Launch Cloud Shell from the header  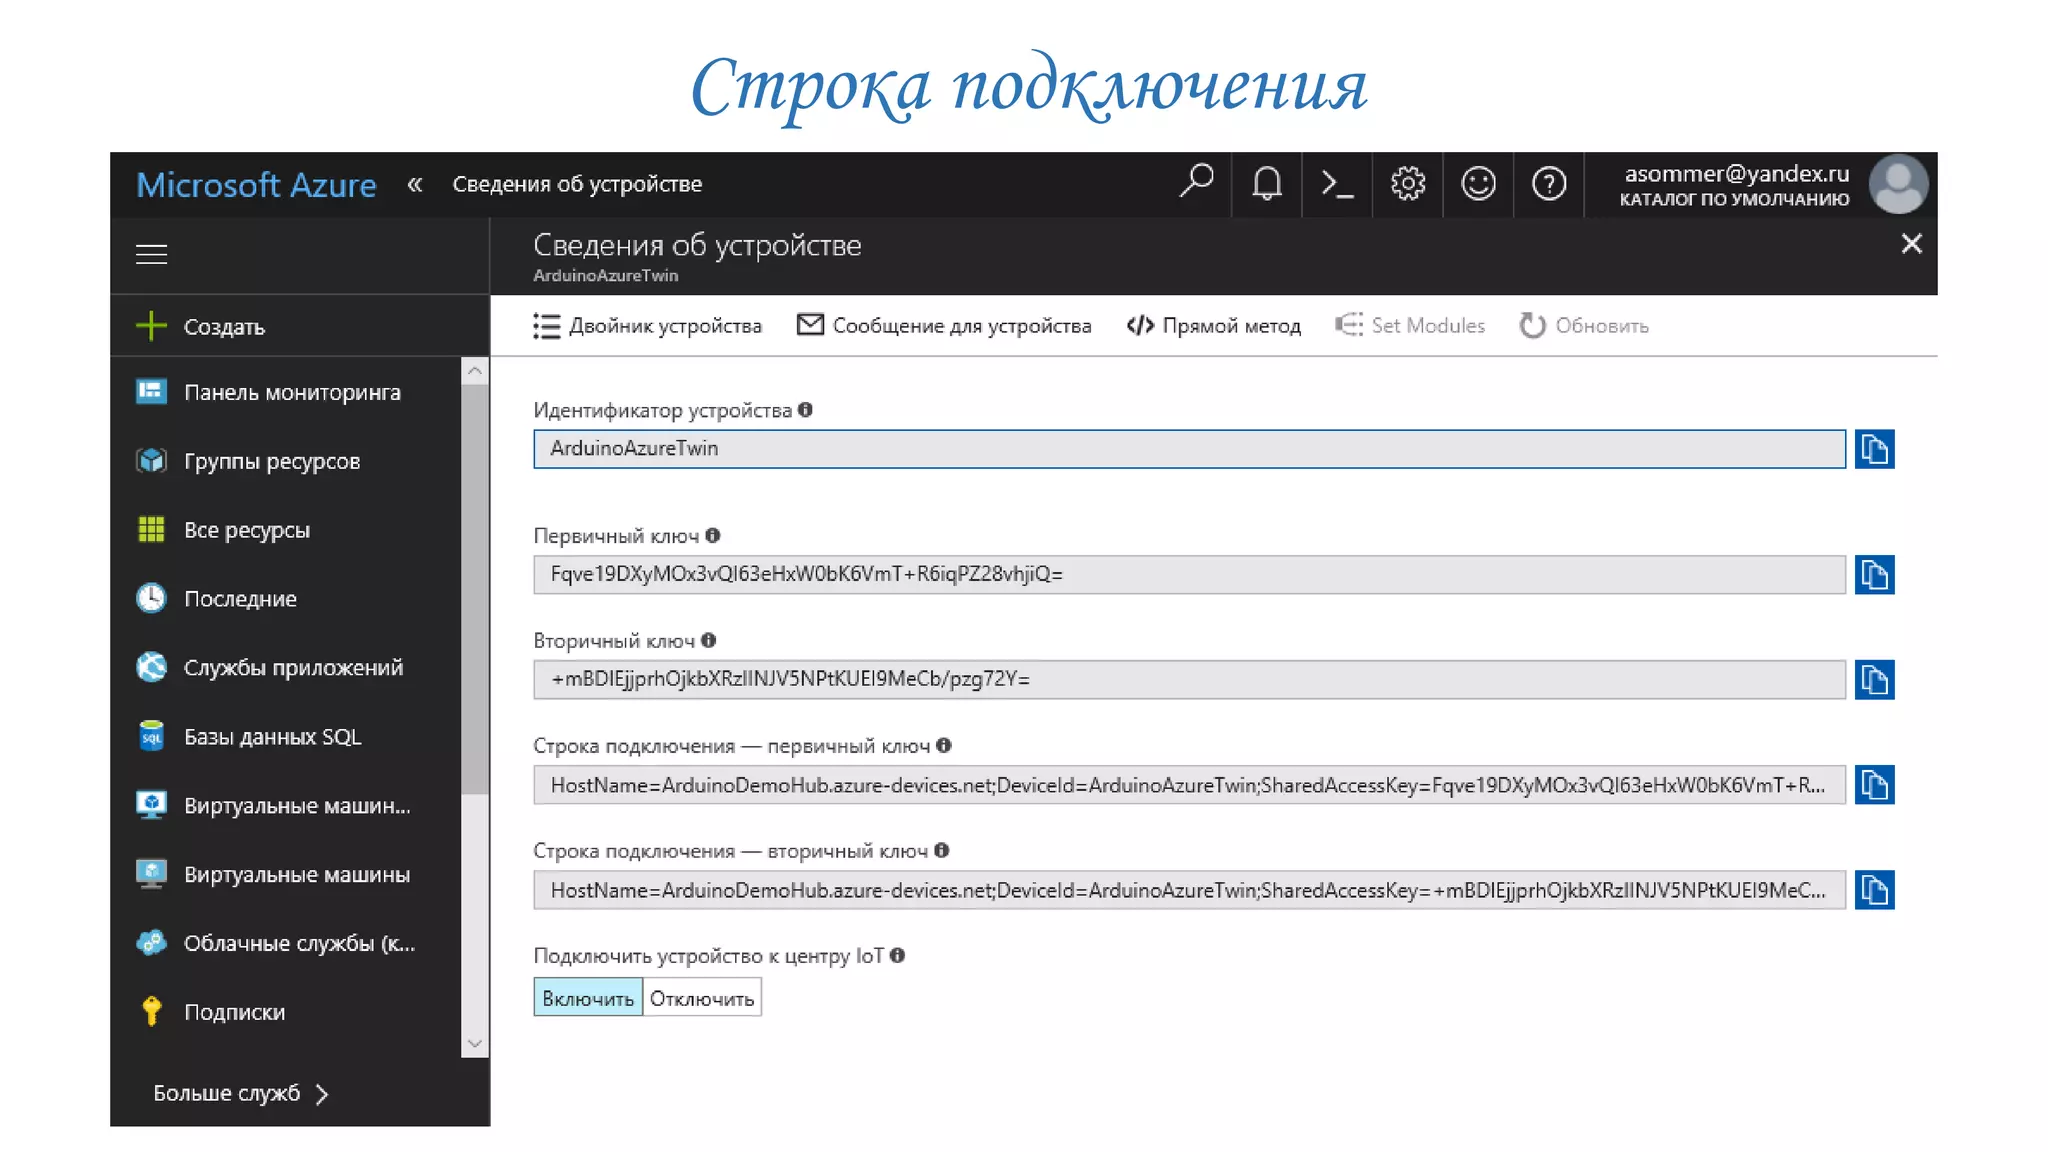[x=1337, y=184]
